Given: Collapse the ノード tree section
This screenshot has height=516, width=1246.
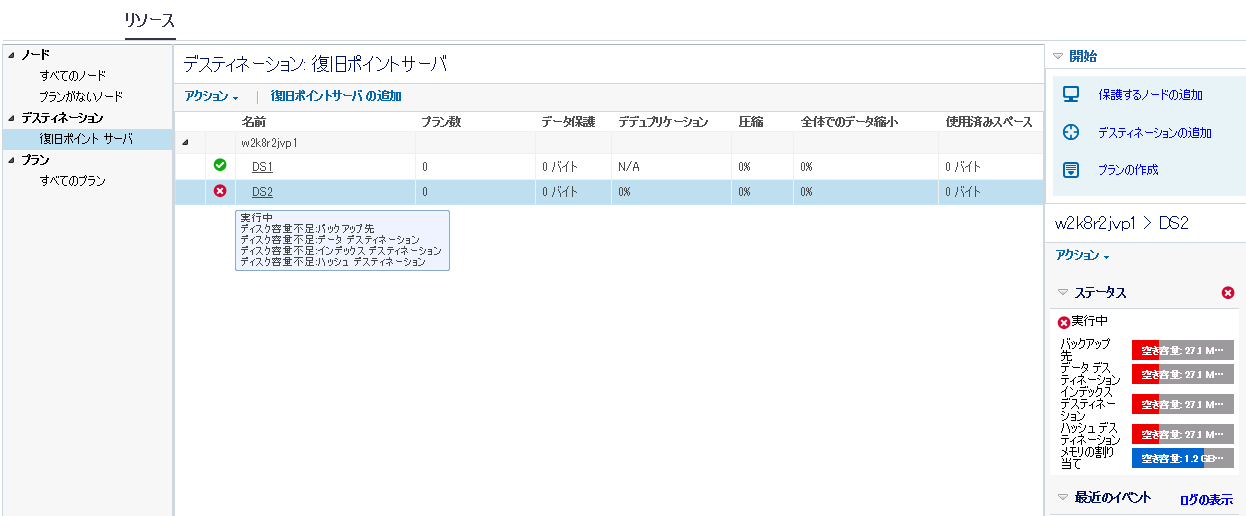Looking at the screenshot, I should click(11, 55).
